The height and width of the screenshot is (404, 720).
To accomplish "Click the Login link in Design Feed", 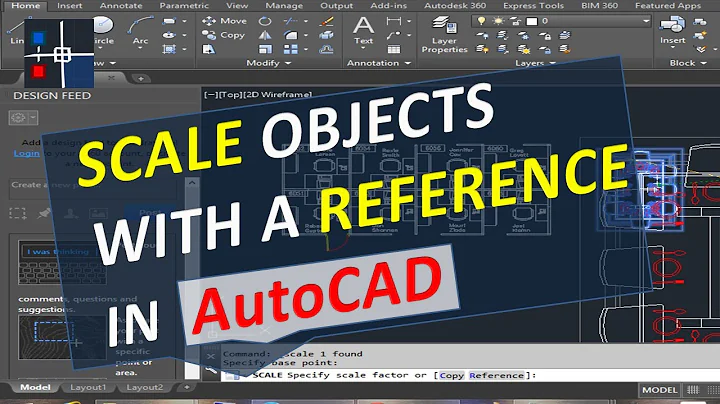I will click(26, 153).
